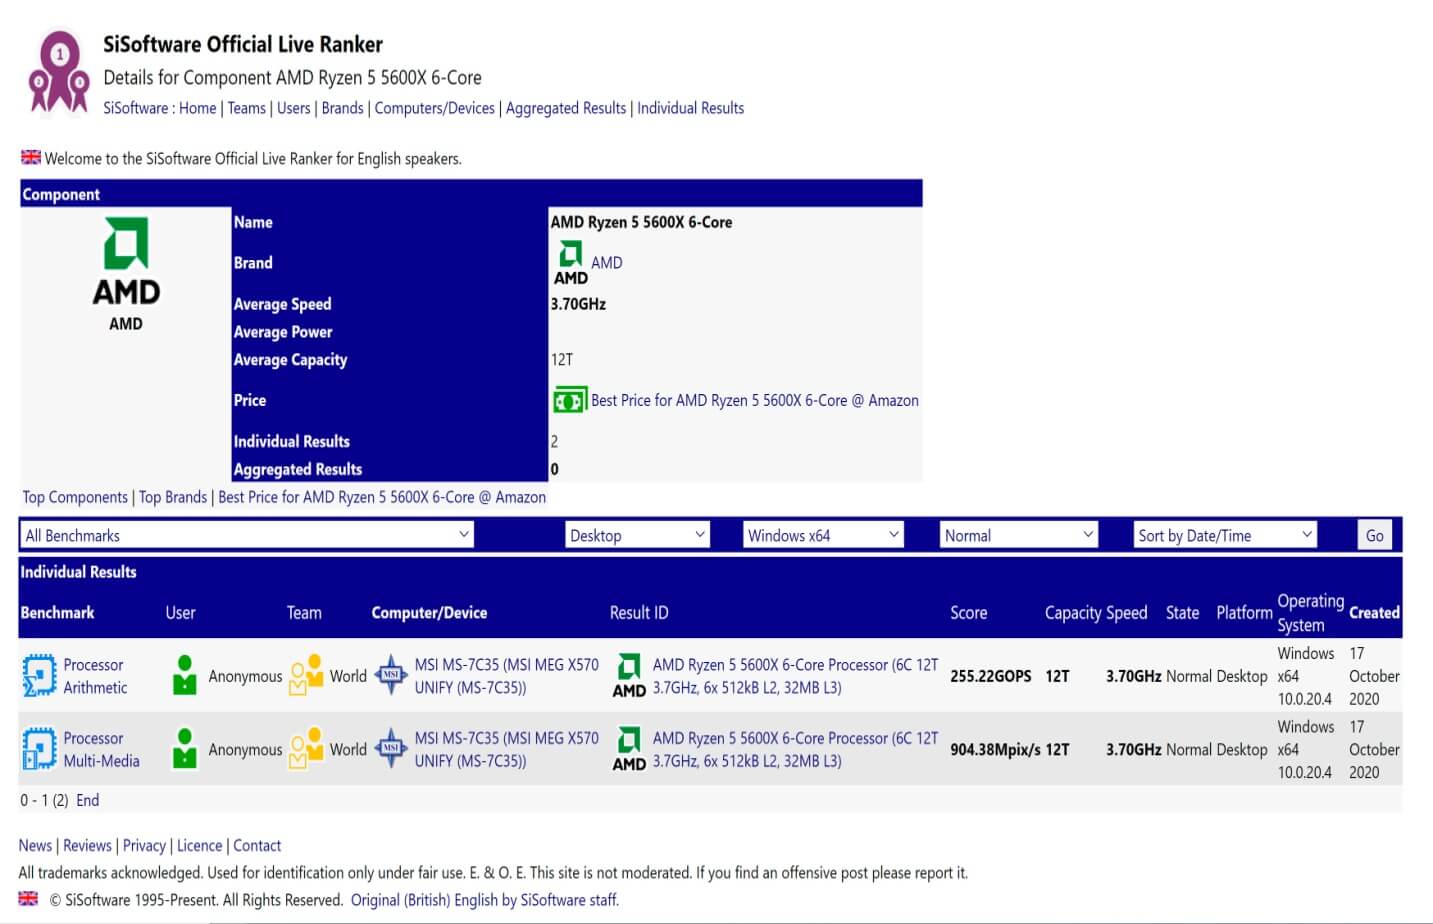Viewport: 1433px width, 924px height.
Task: Click the Processor Multi-Media benchmark icon
Action: coord(39,749)
